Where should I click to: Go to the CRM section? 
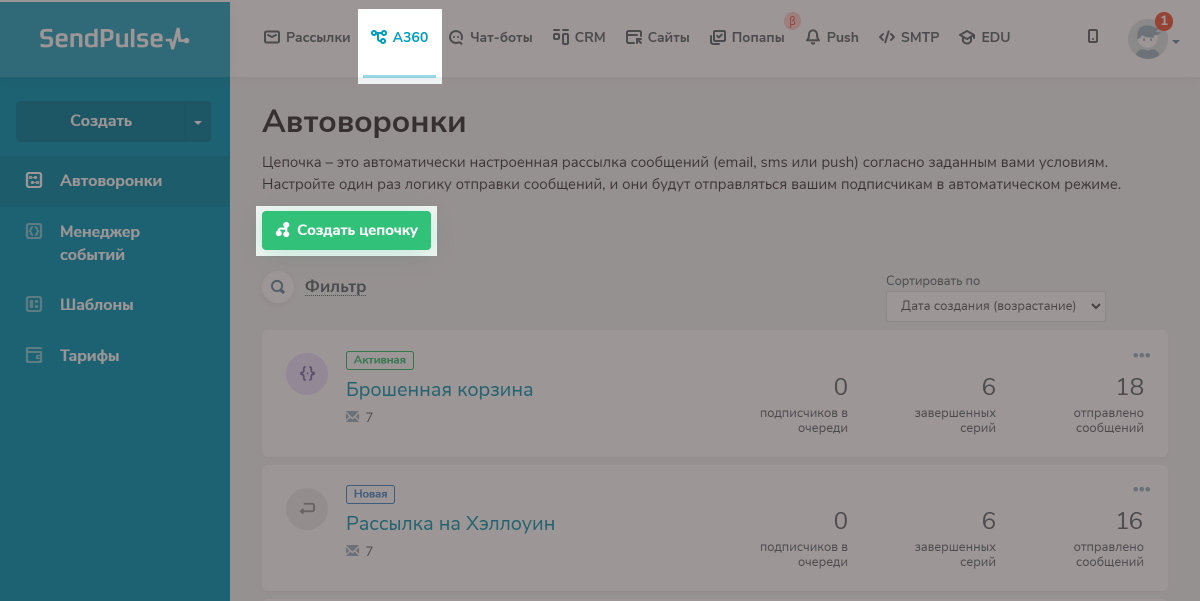point(578,37)
